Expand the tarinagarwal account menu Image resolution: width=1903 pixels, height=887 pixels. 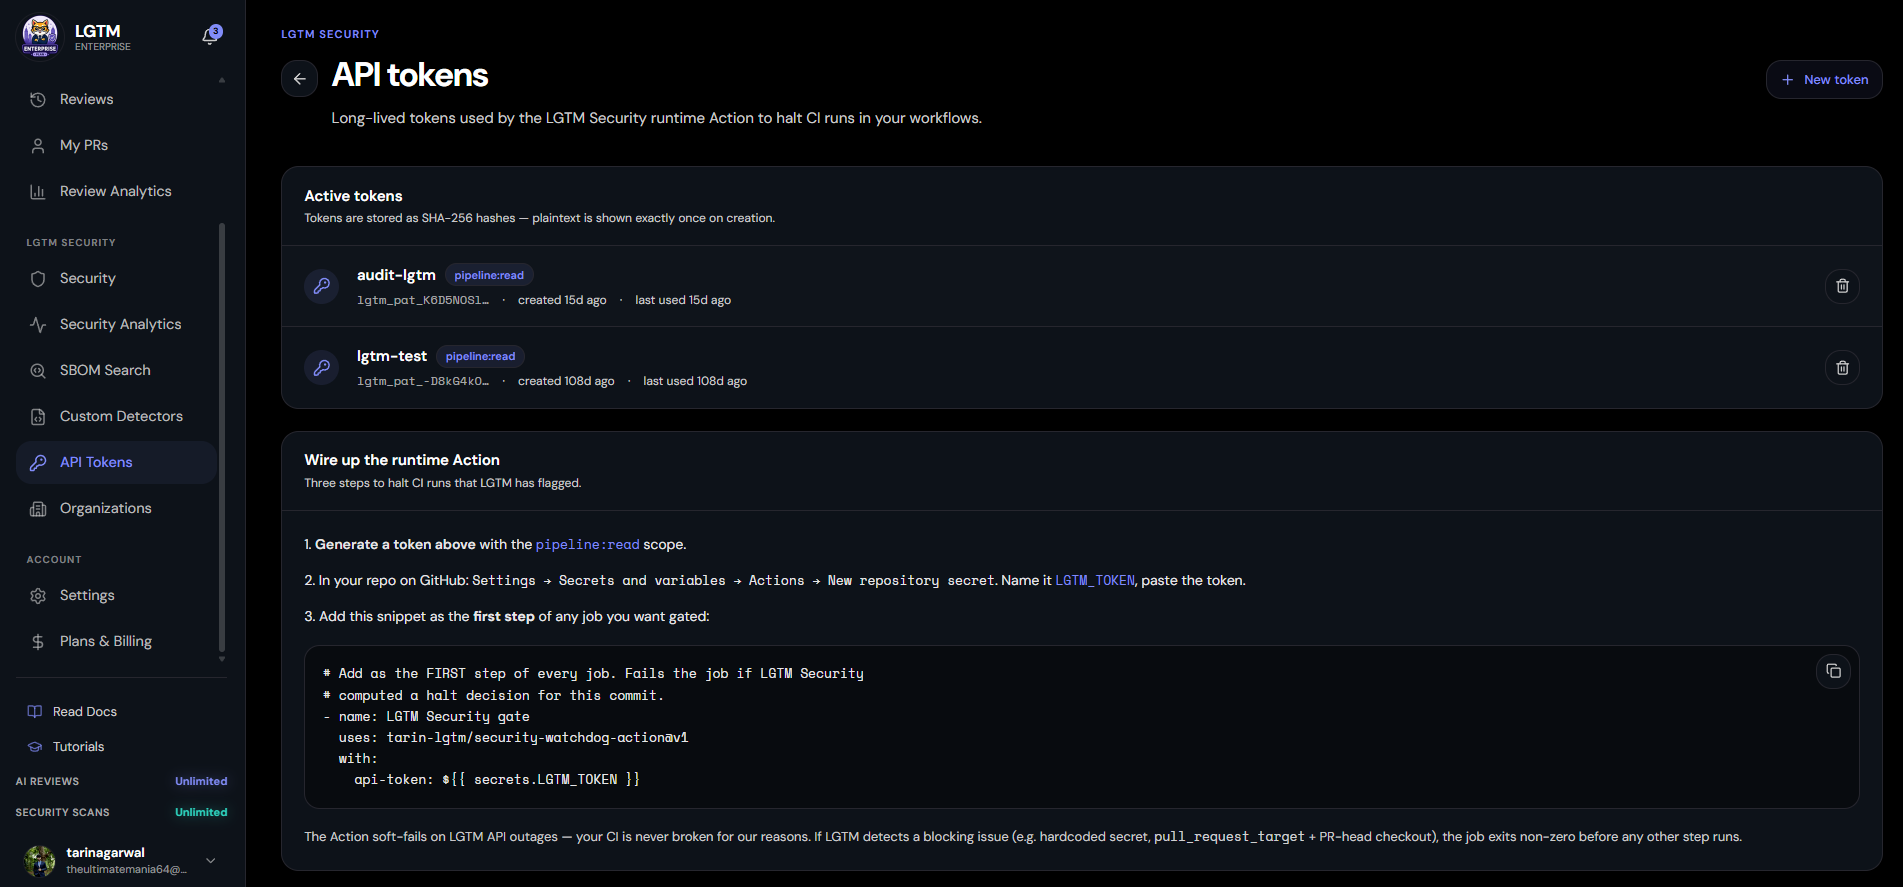click(211, 860)
